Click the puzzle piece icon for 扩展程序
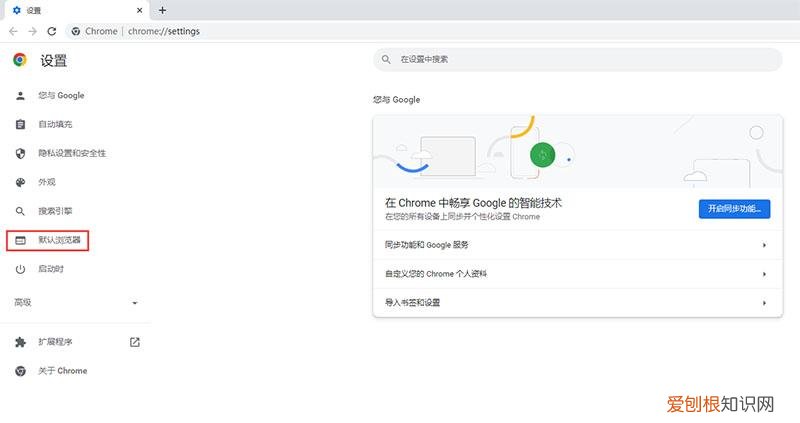 click(x=20, y=342)
